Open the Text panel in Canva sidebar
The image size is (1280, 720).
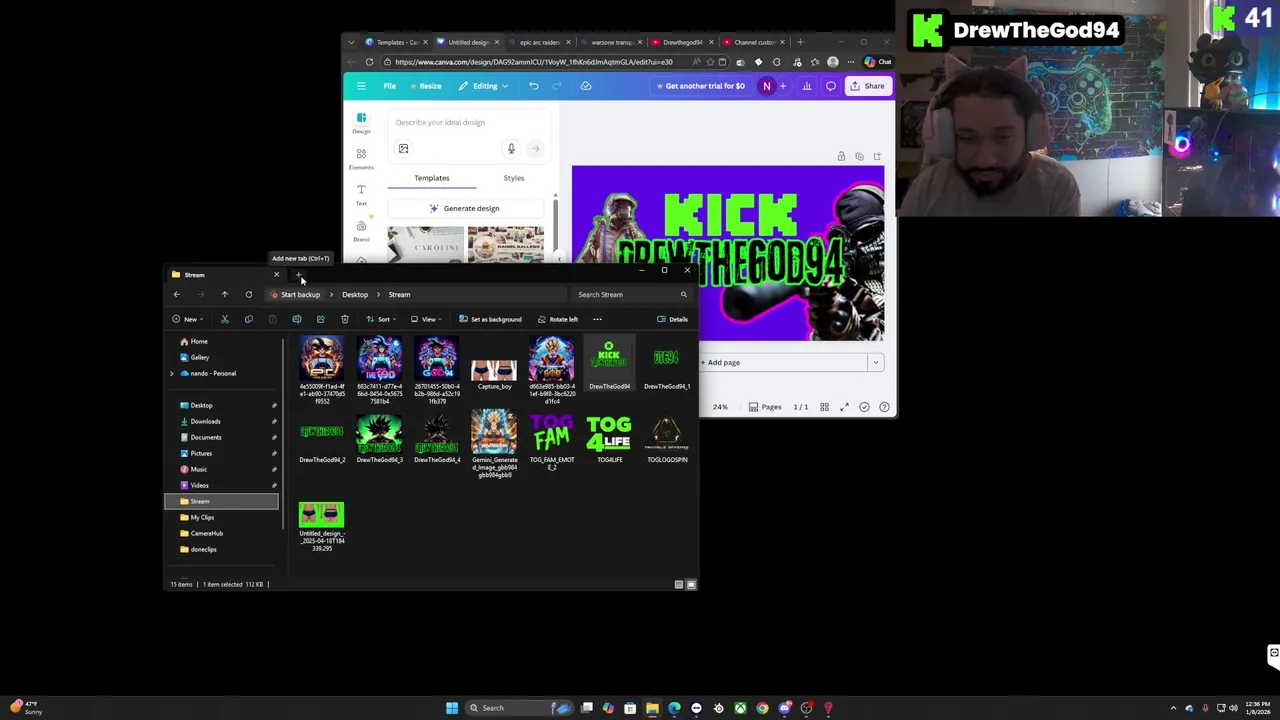[x=361, y=194]
